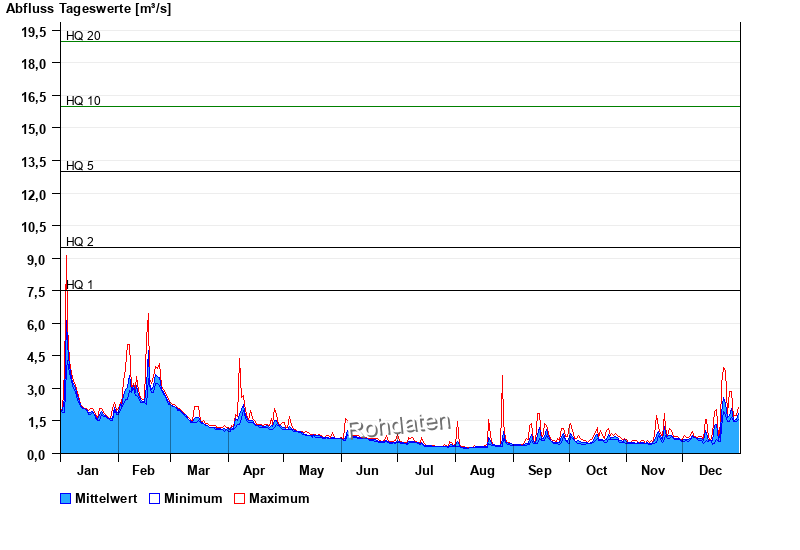Select the Maximum legend label
The width and height of the screenshot is (800, 550).
coord(279,498)
